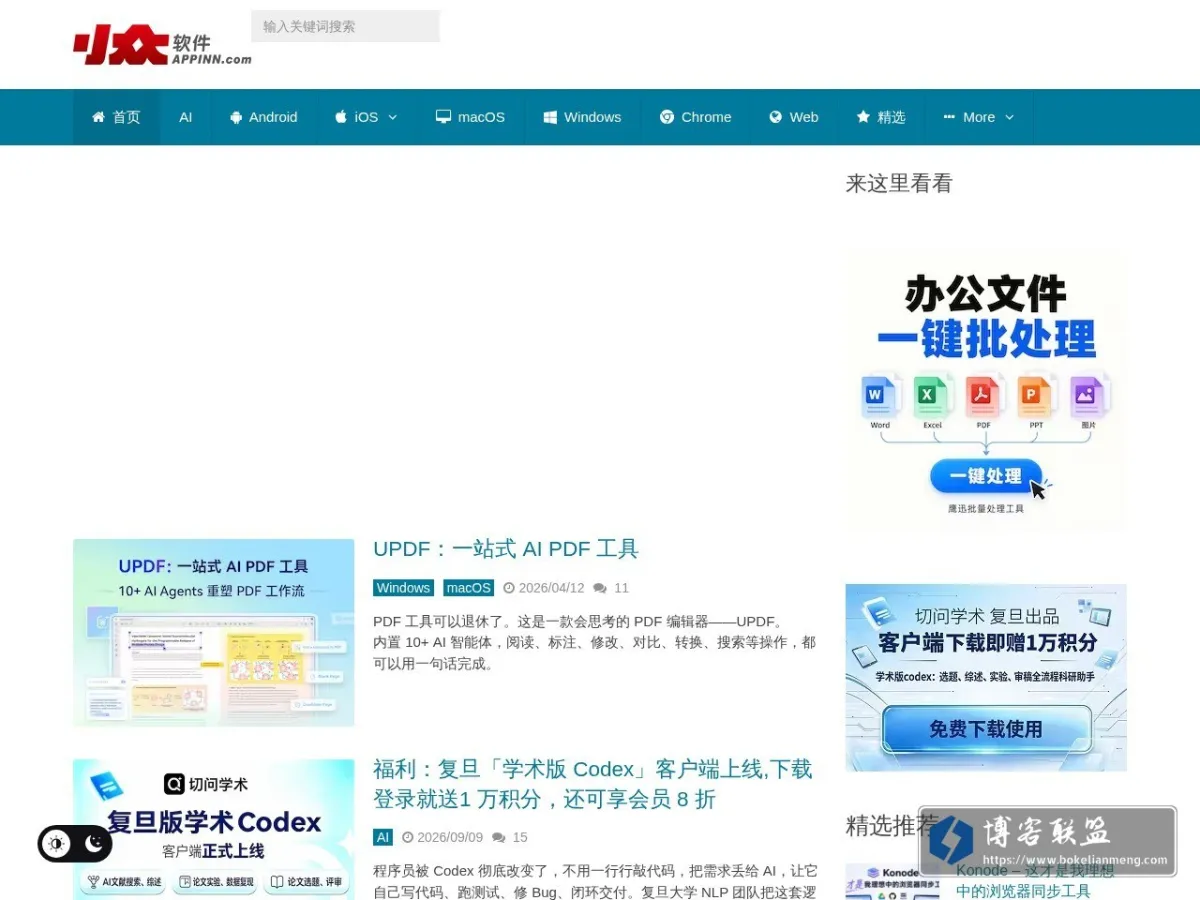
Task: Open the 复旦版学术 Codex article thumbnail
Action: (213, 829)
